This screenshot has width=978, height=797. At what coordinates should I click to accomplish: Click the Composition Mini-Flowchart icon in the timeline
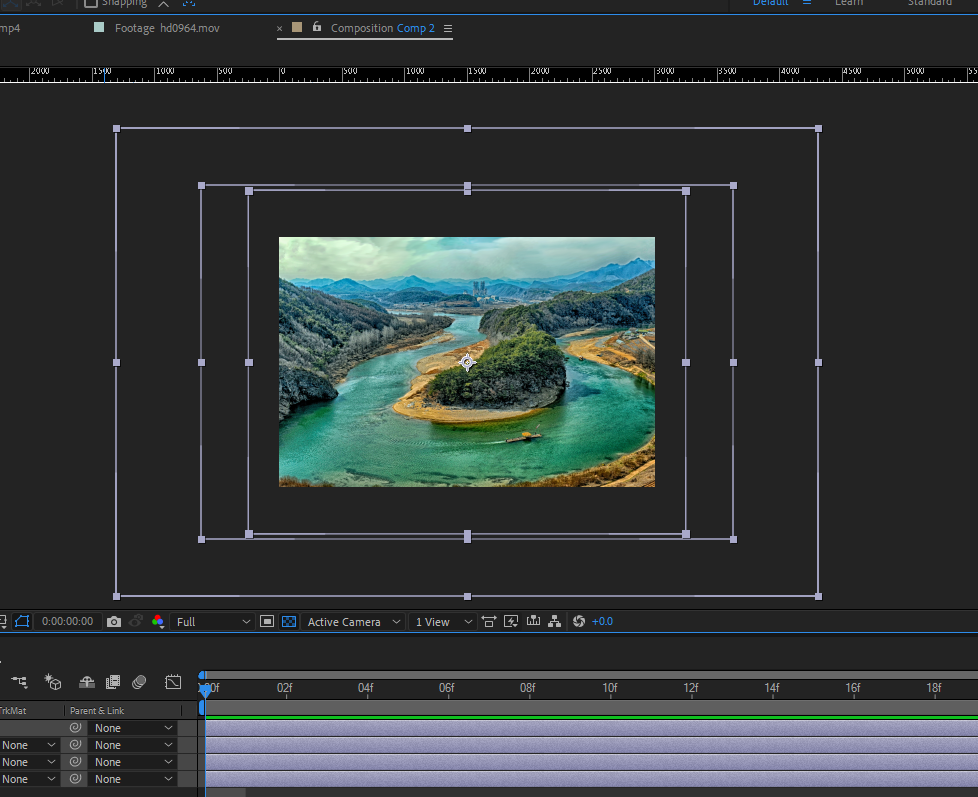click(x=20, y=682)
